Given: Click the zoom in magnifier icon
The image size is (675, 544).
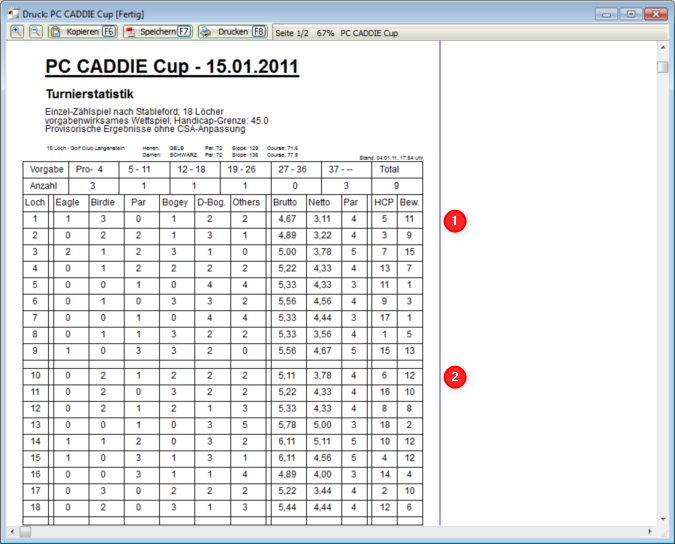Looking at the screenshot, I should click(x=18, y=32).
